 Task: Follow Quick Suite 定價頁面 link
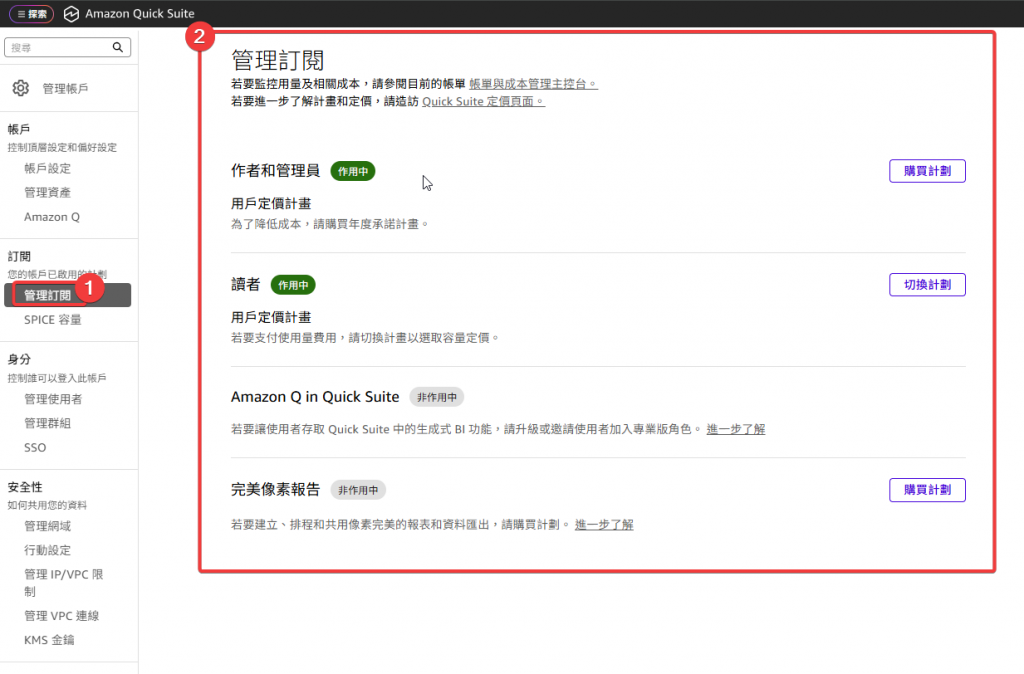pos(483,101)
